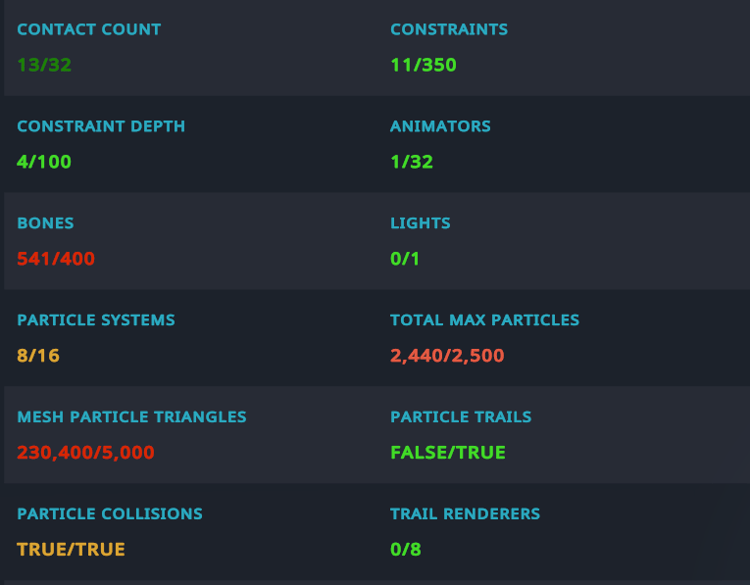
Task: Click the Particle Systems label
Action: pos(96,320)
